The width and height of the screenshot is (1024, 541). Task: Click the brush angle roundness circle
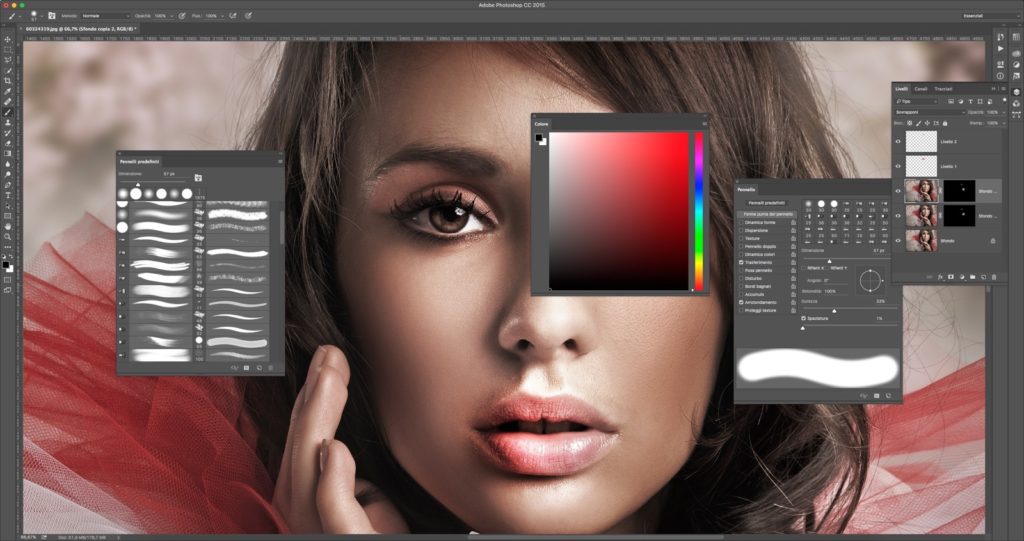(871, 280)
